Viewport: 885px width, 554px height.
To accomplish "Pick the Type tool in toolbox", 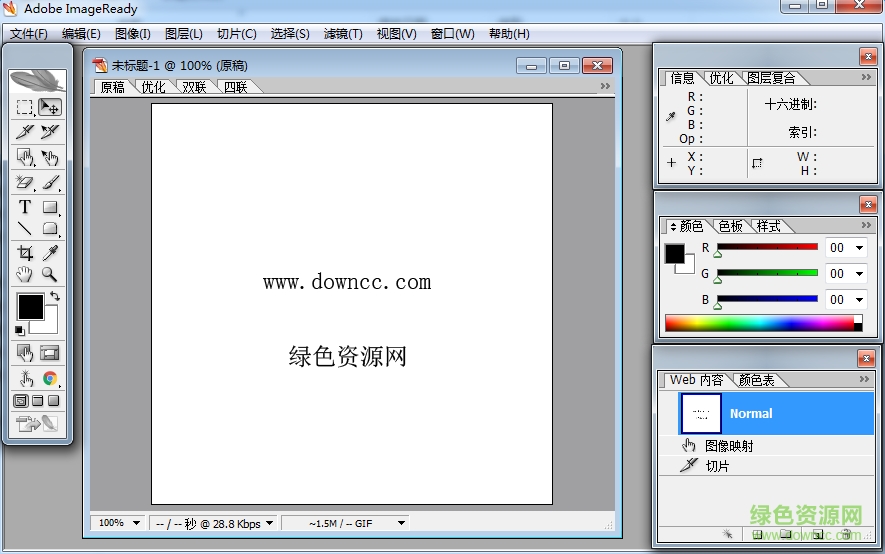I will pos(25,207).
